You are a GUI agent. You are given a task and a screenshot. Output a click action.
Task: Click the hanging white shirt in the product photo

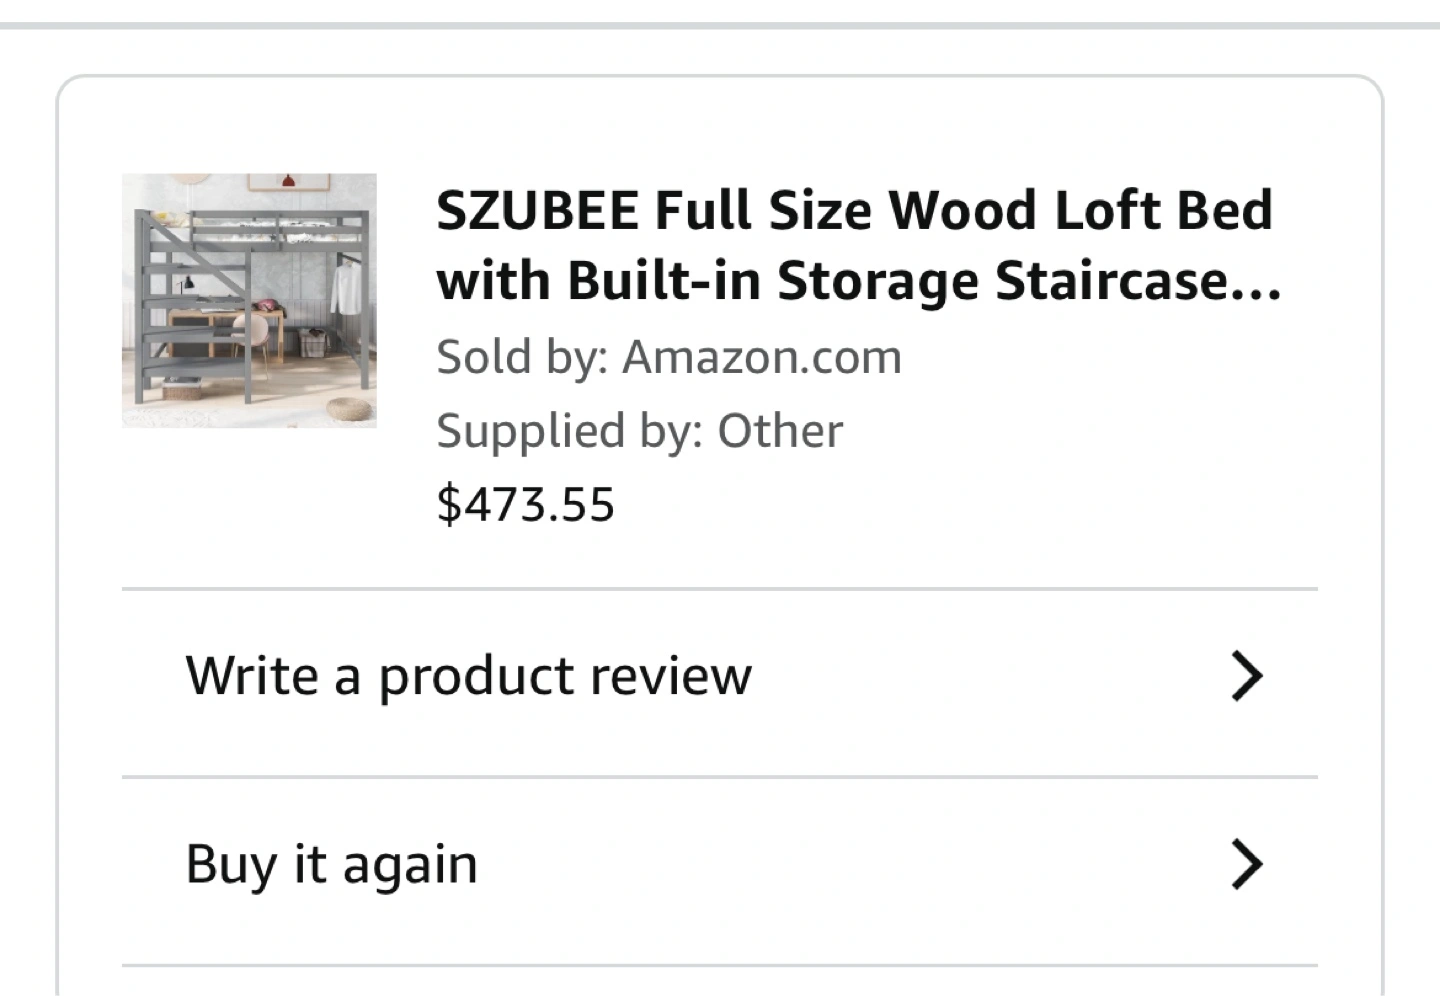(x=344, y=287)
